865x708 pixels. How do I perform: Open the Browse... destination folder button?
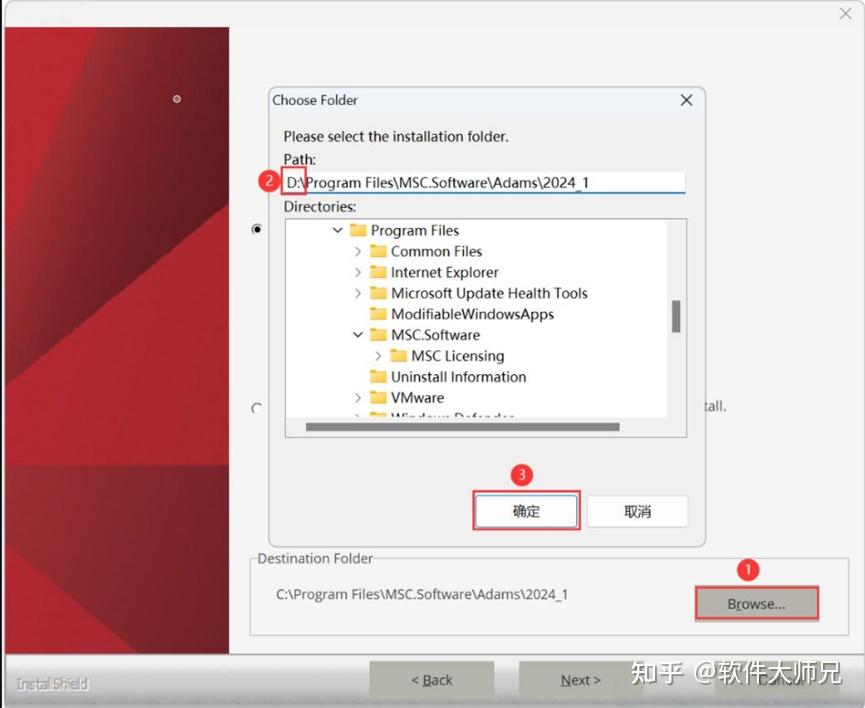tap(756, 604)
